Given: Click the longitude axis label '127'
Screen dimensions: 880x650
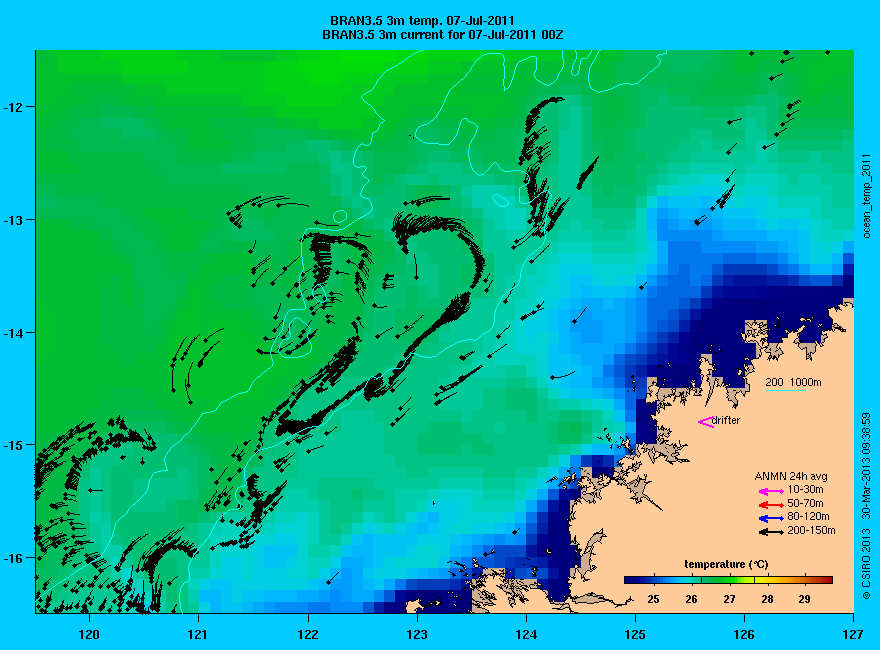Looking at the screenshot, I should pyautogui.click(x=853, y=635).
